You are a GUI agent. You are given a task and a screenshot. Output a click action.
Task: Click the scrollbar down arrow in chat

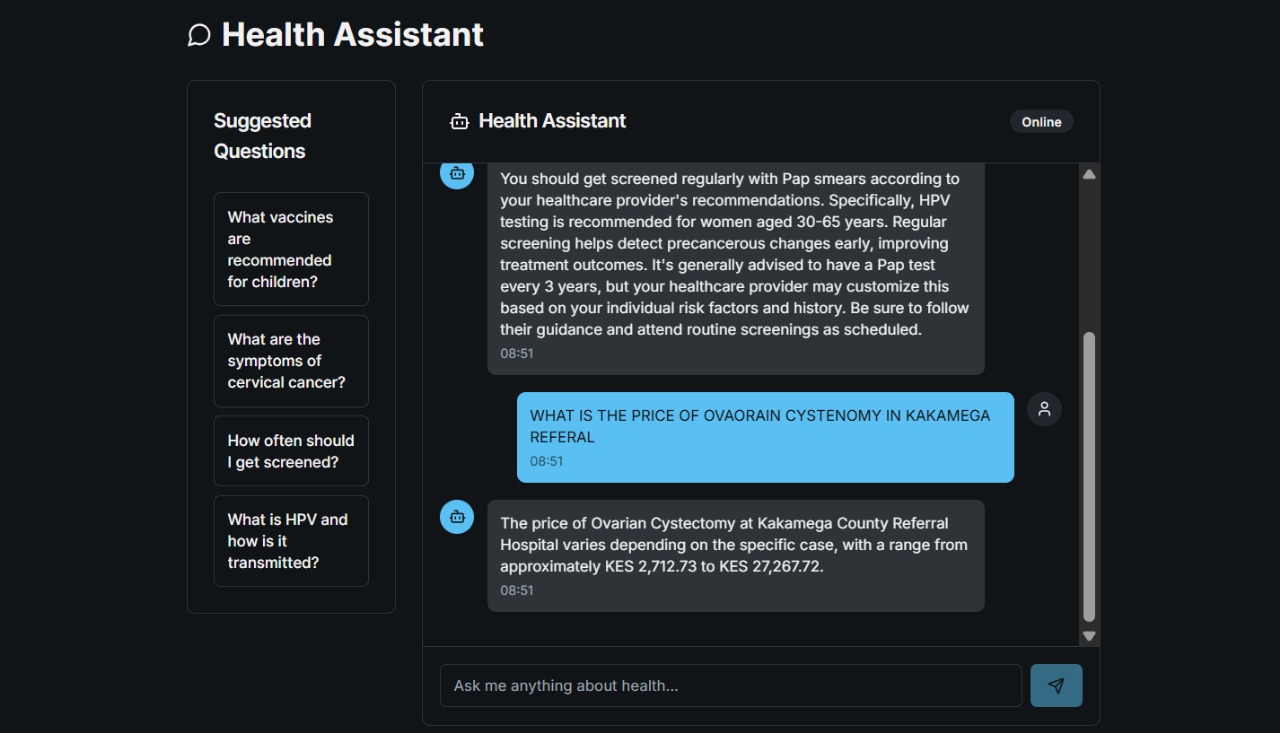click(1089, 636)
